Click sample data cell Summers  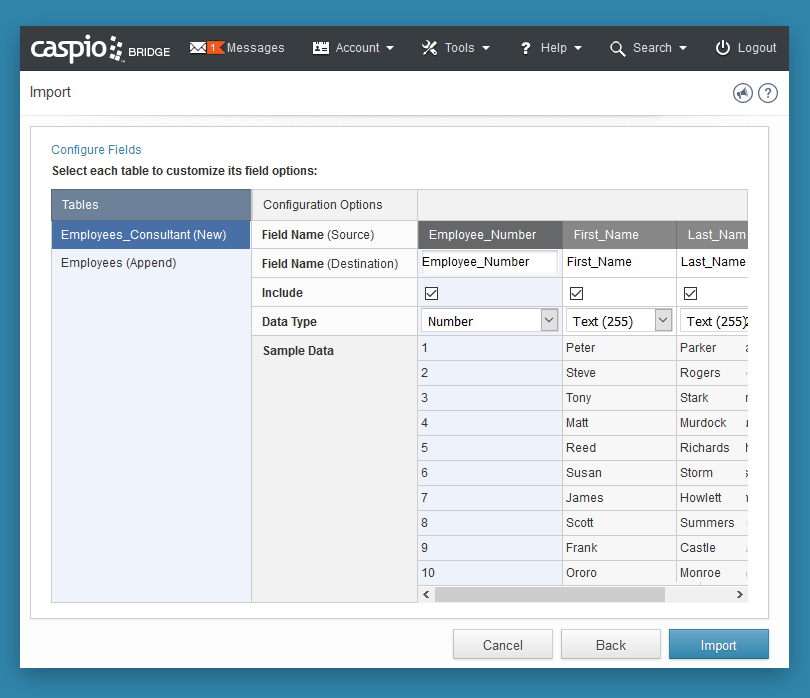coord(711,523)
